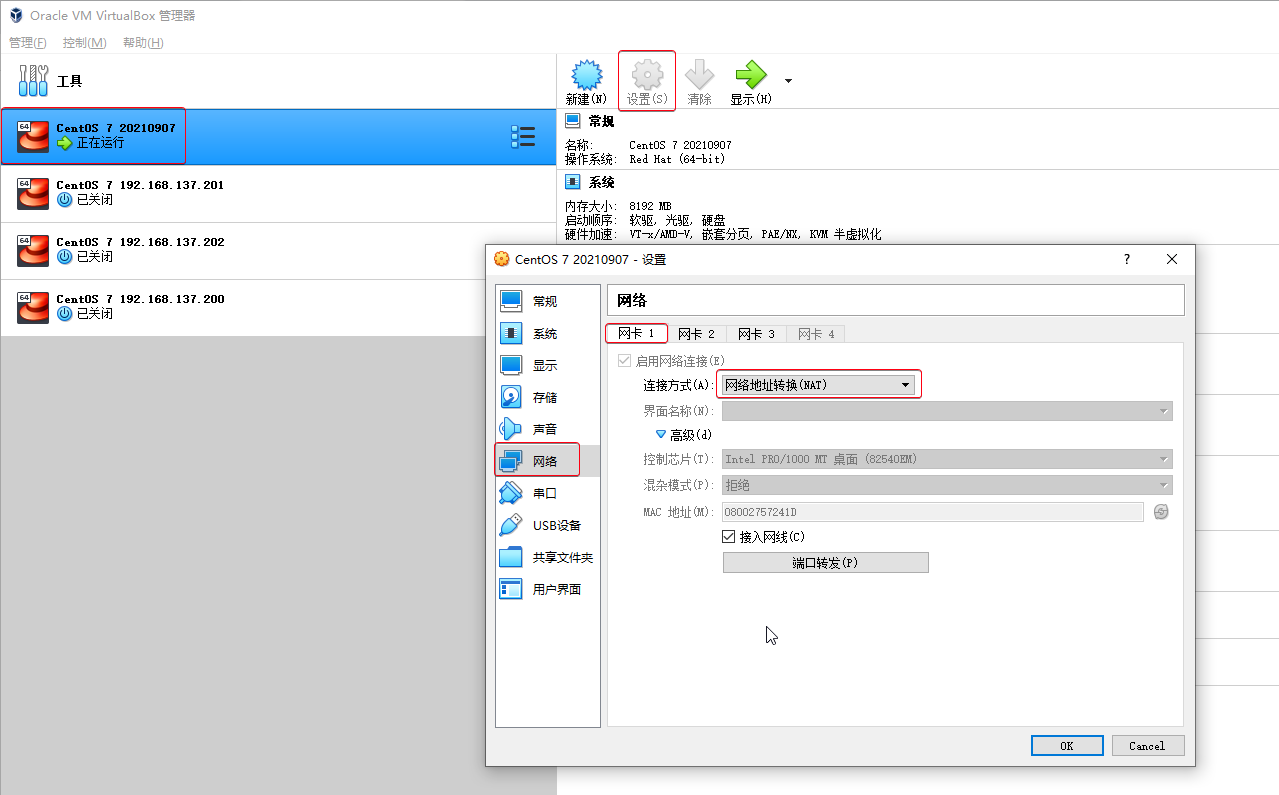The height and width of the screenshot is (795, 1279).
Task: Switch to the 网卡 2 tab
Action: click(x=696, y=334)
